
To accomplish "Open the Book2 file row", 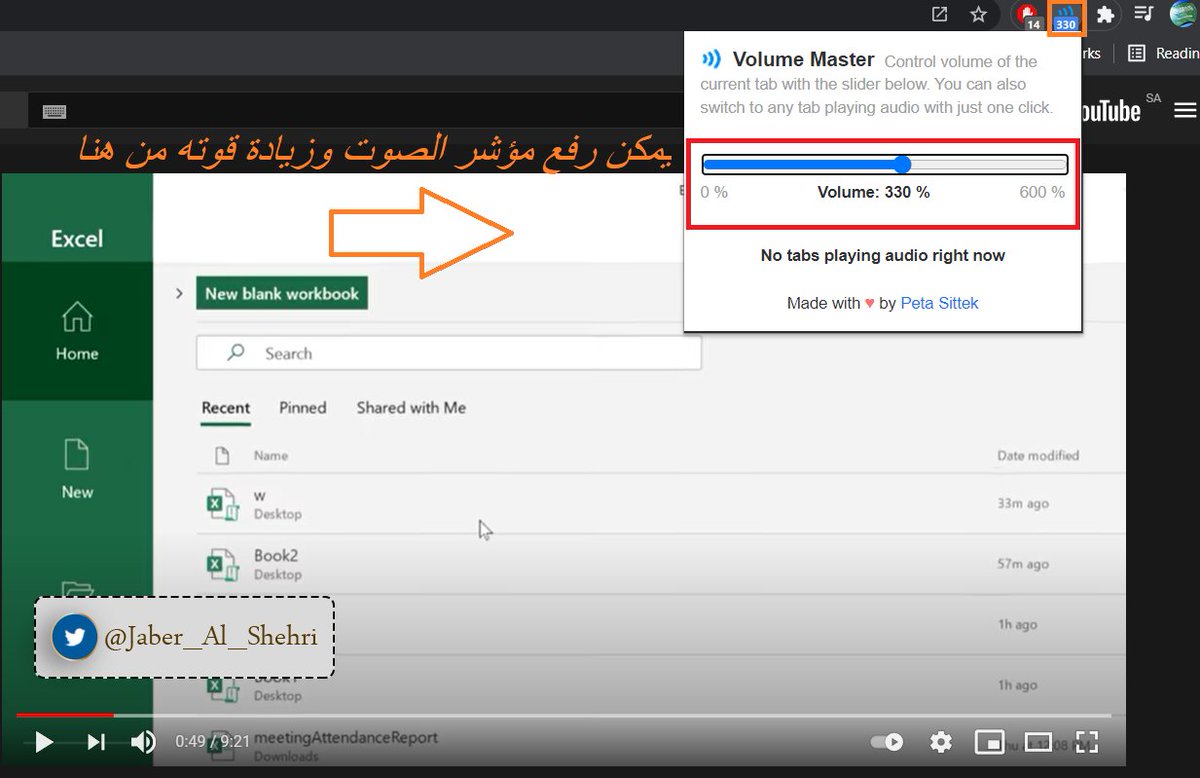I will [x=640, y=564].
